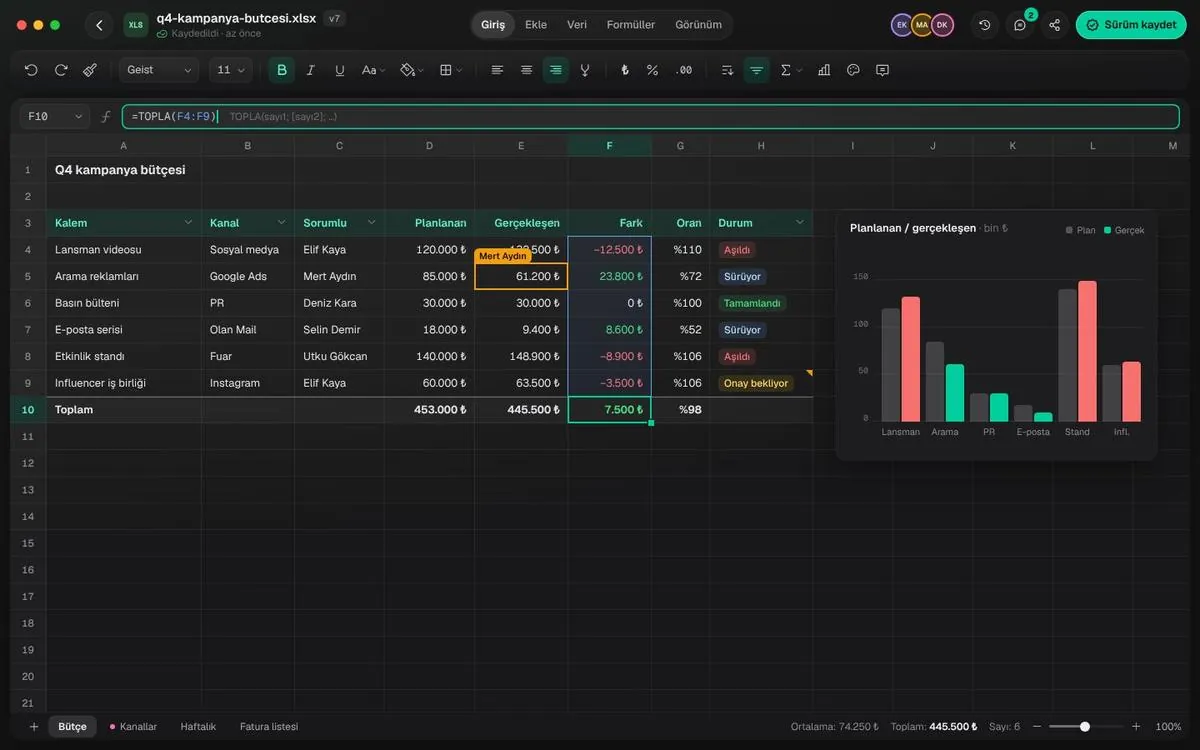This screenshot has width=1200, height=750.
Task: Switch to the Veri tab
Action: tap(577, 25)
